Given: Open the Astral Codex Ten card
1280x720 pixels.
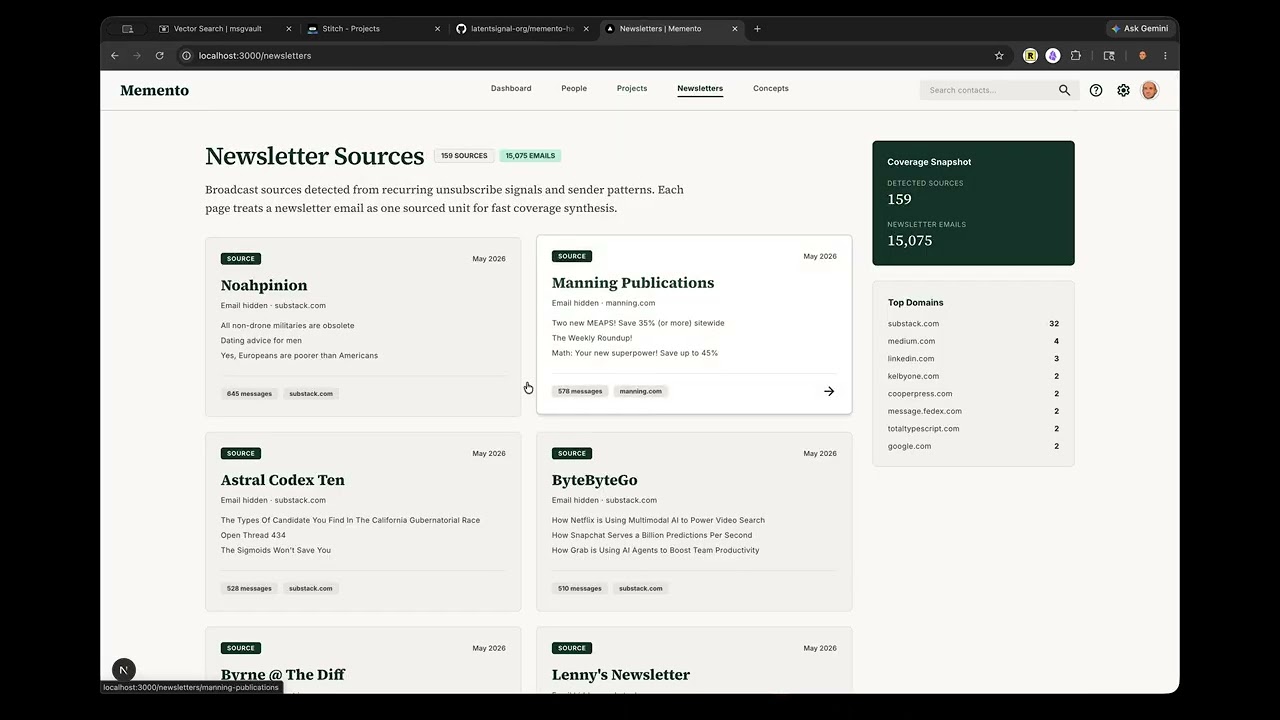Looking at the screenshot, I should tap(363, 521).
